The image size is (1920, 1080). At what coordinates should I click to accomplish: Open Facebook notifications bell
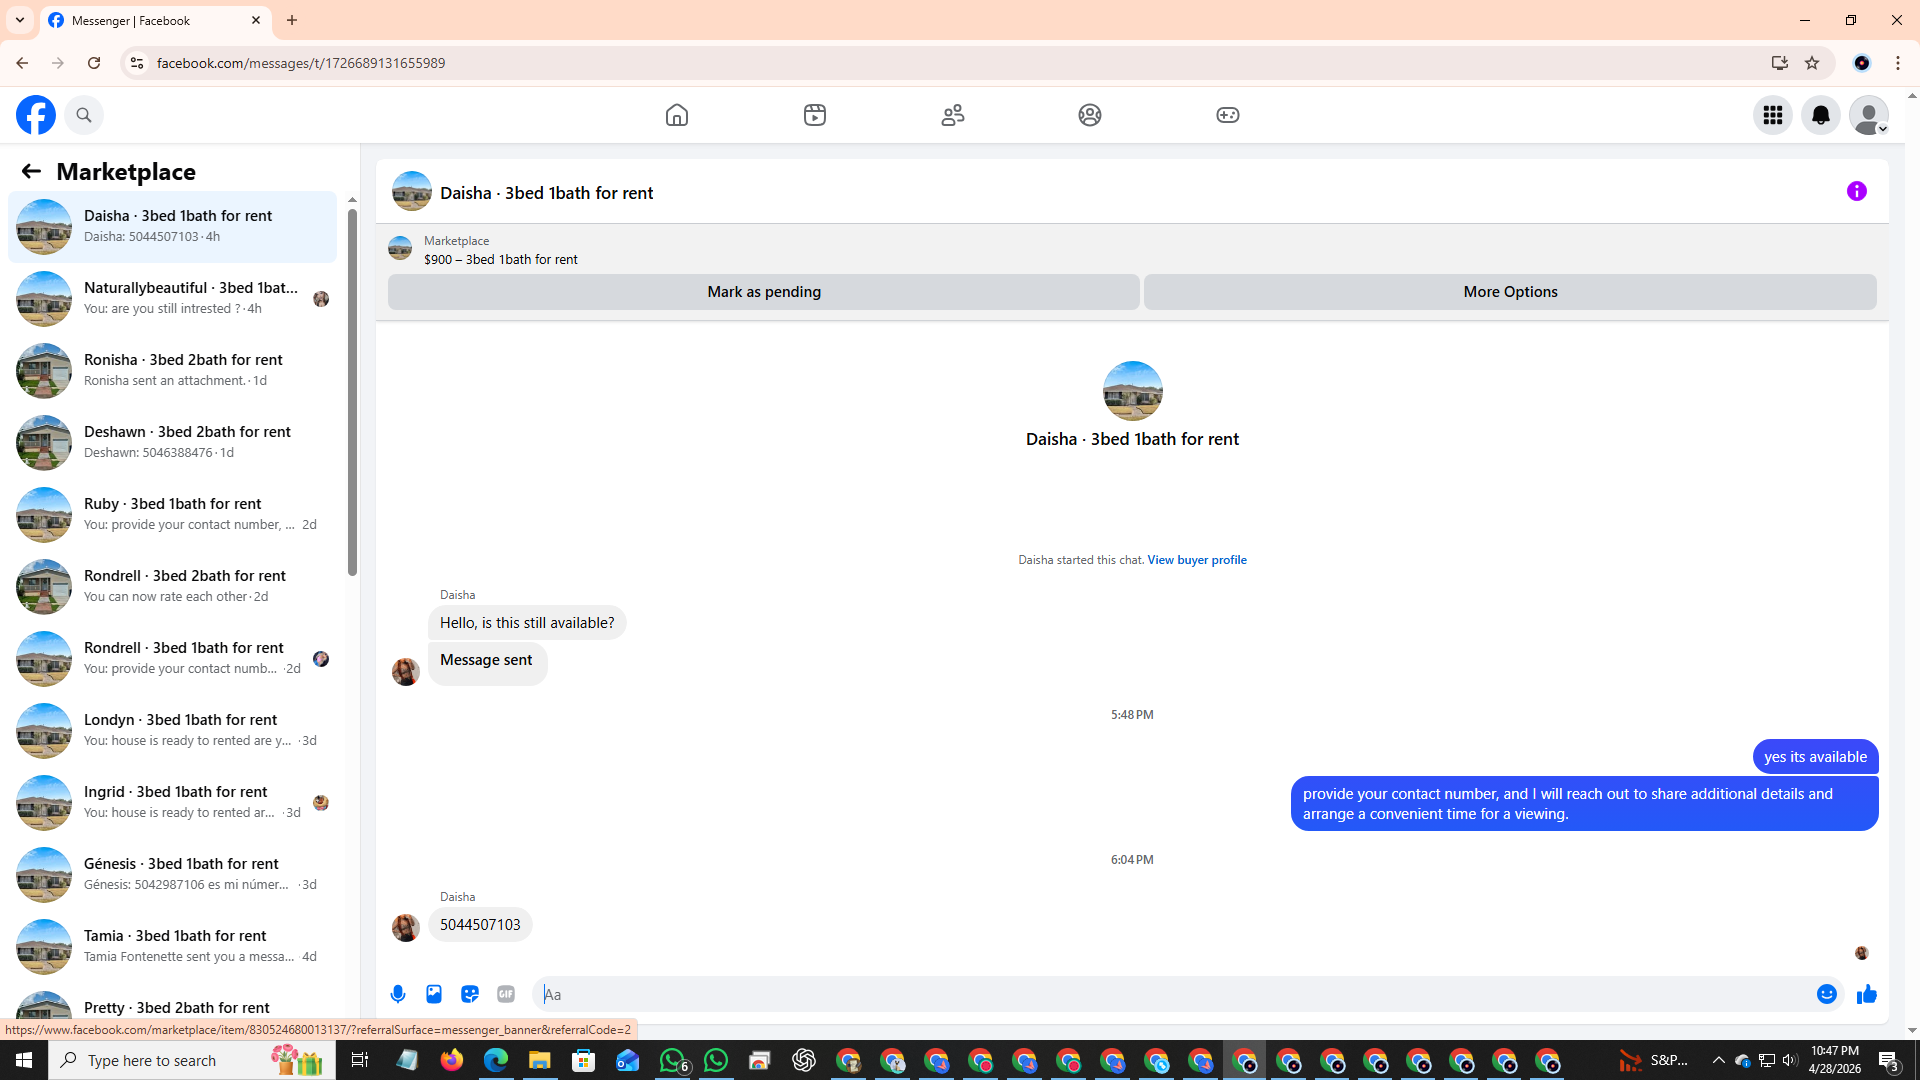1820,115
